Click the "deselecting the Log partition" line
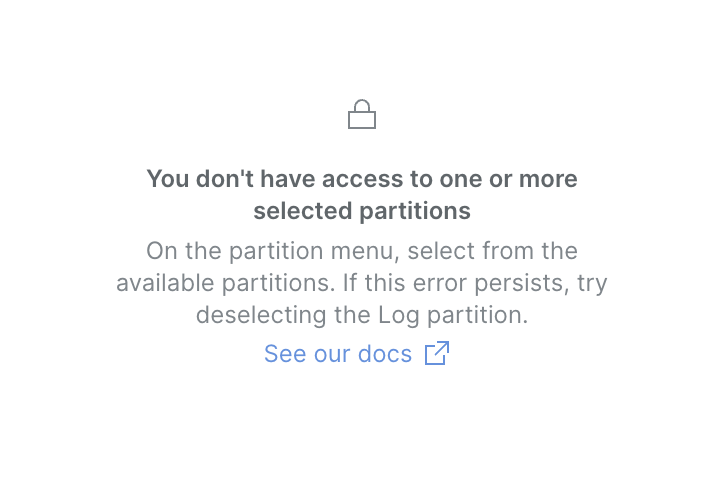The width and height of the screenshot is (728, 495). pyautogui.click(x=361, y=315)
